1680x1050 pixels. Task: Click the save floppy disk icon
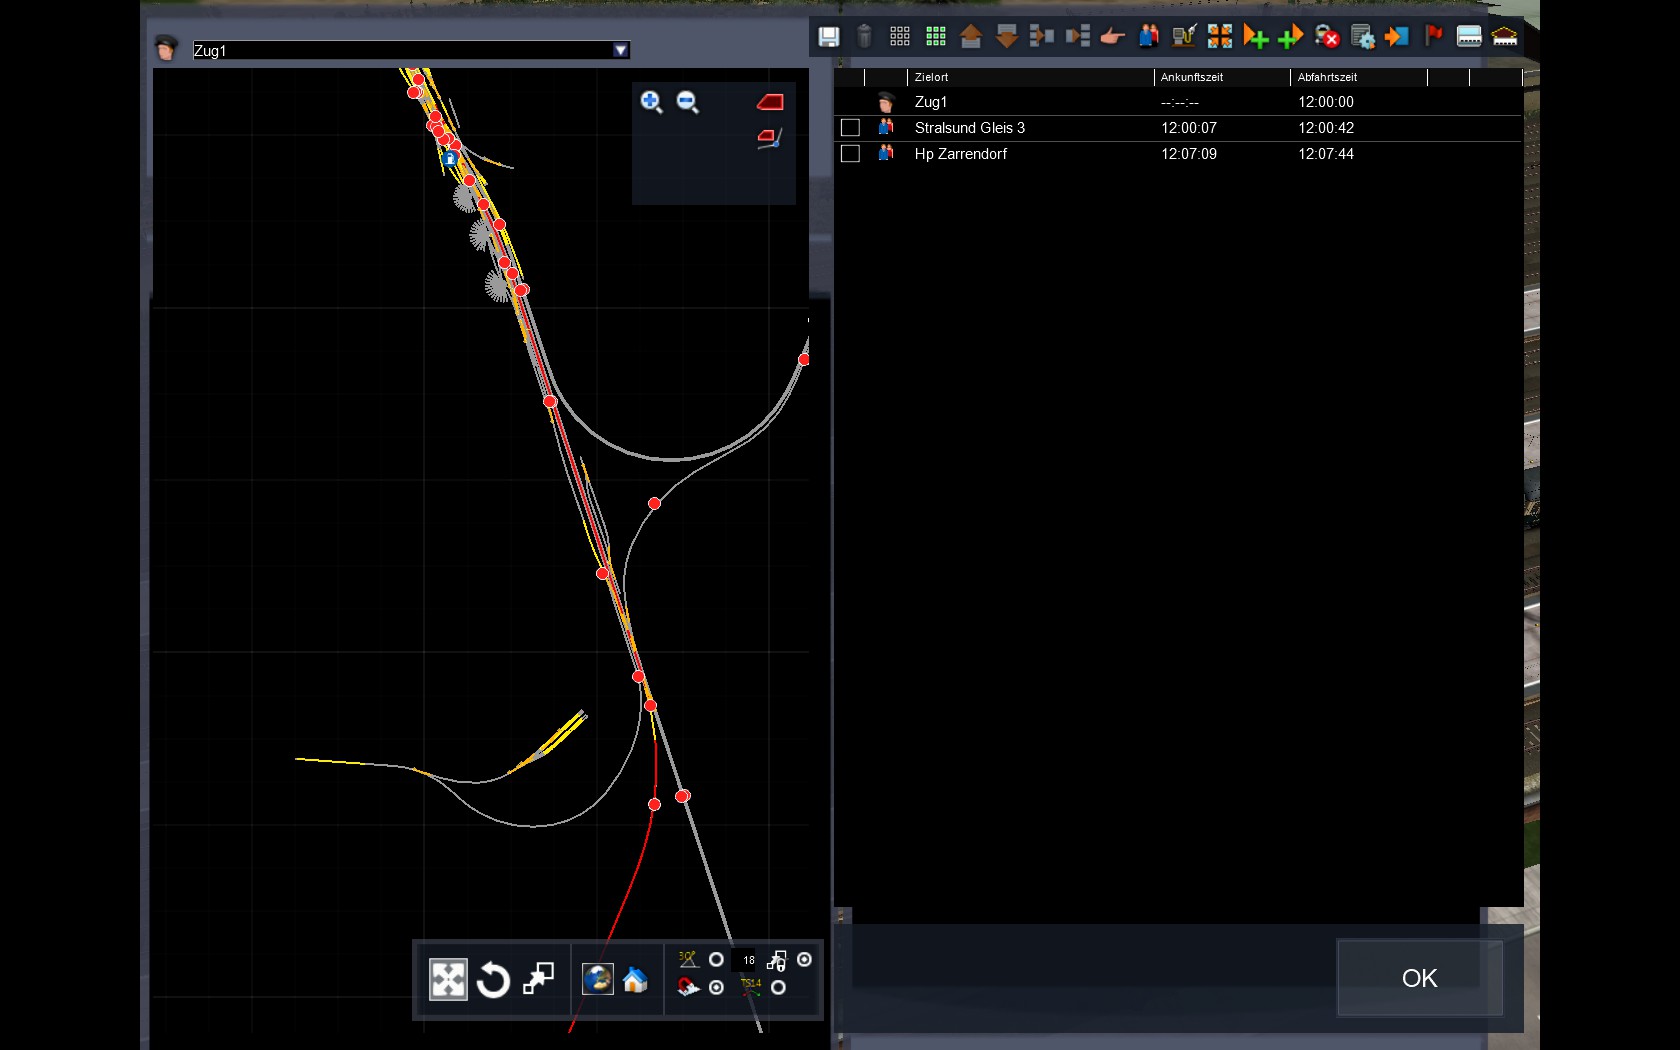[829, 37]
